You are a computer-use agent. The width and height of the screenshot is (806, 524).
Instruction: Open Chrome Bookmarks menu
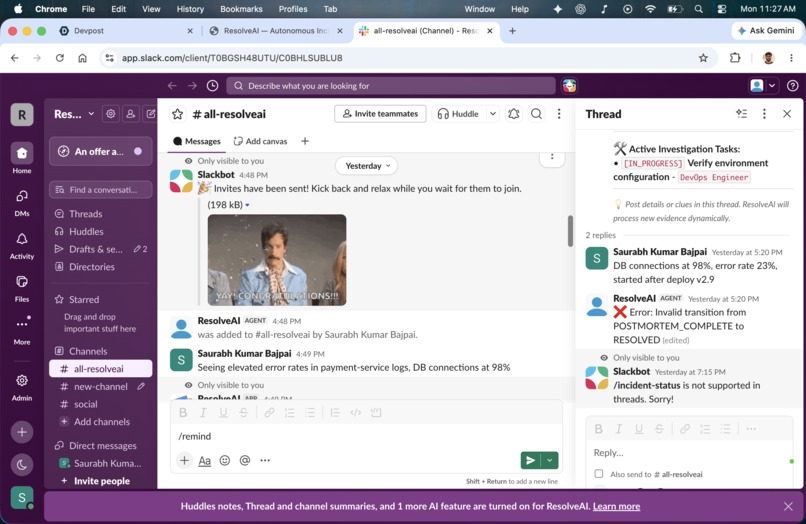click(241, 9)
